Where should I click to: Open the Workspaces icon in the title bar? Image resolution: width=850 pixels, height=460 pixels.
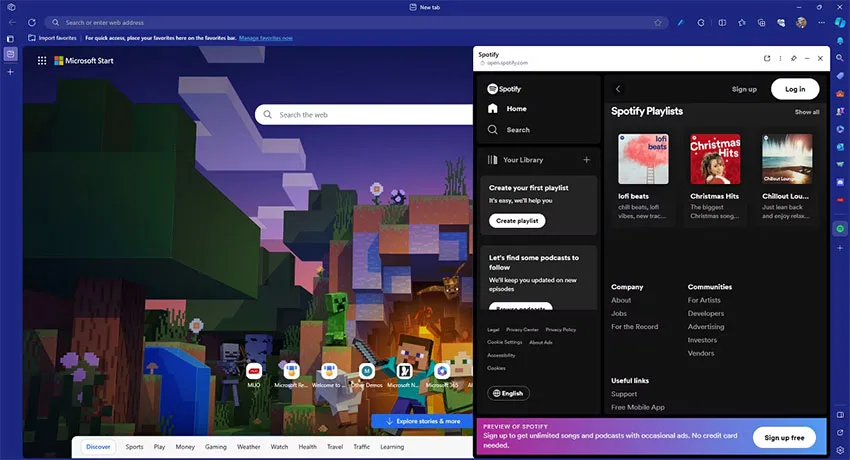11,7
